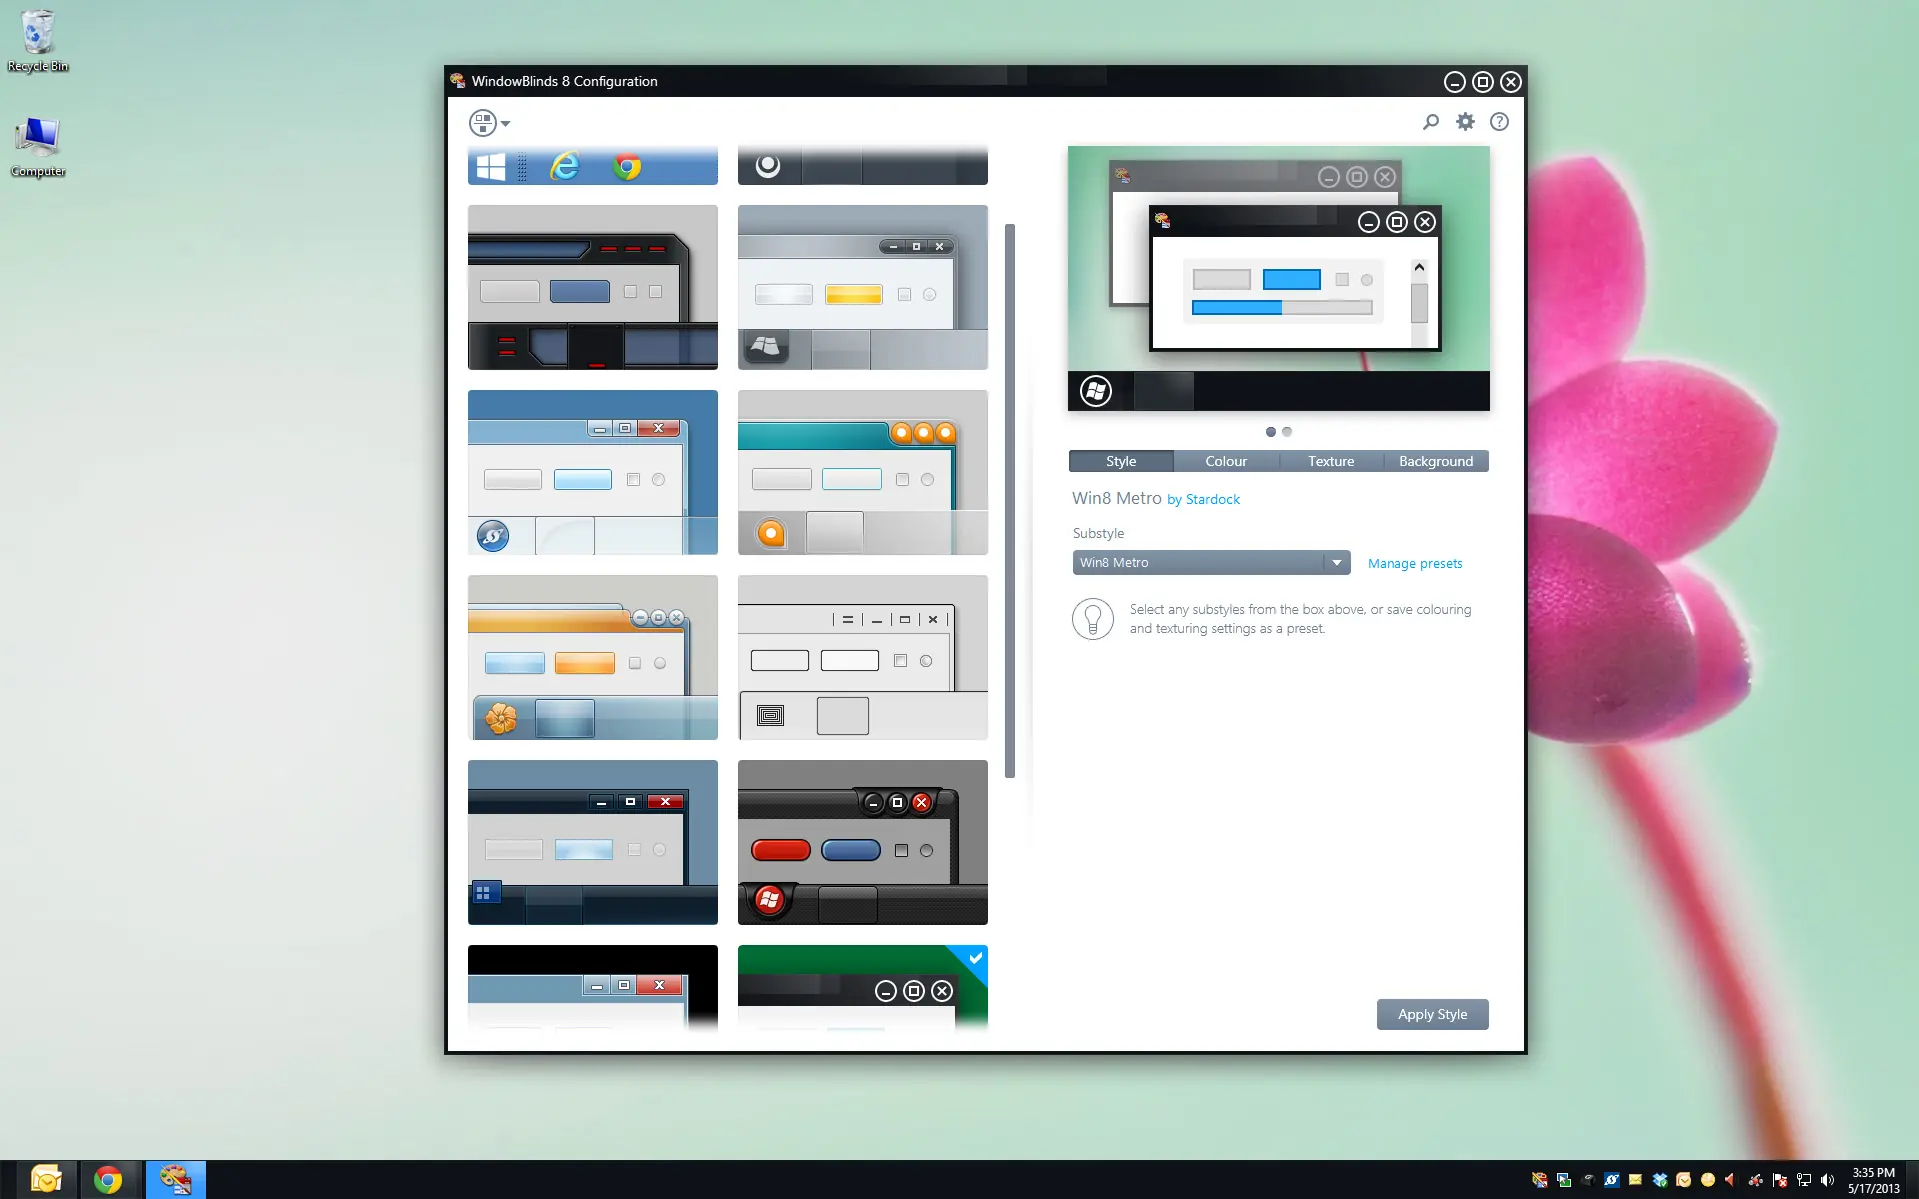
Task: Select second preview page dot
Action: [x=1287, y=432]
